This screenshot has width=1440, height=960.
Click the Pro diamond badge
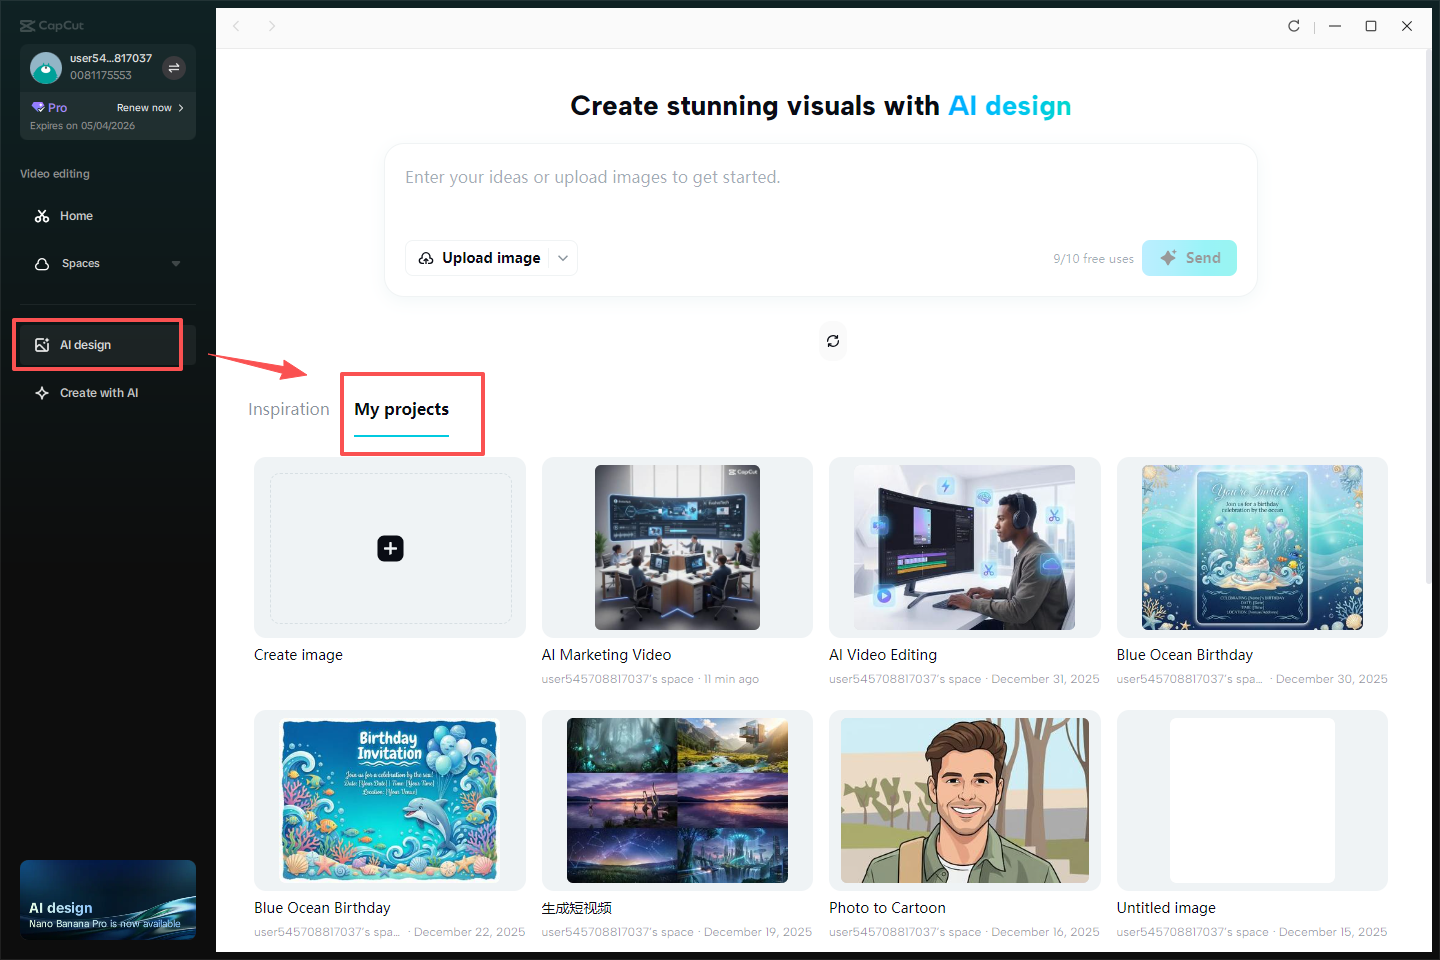pos(37,106)
